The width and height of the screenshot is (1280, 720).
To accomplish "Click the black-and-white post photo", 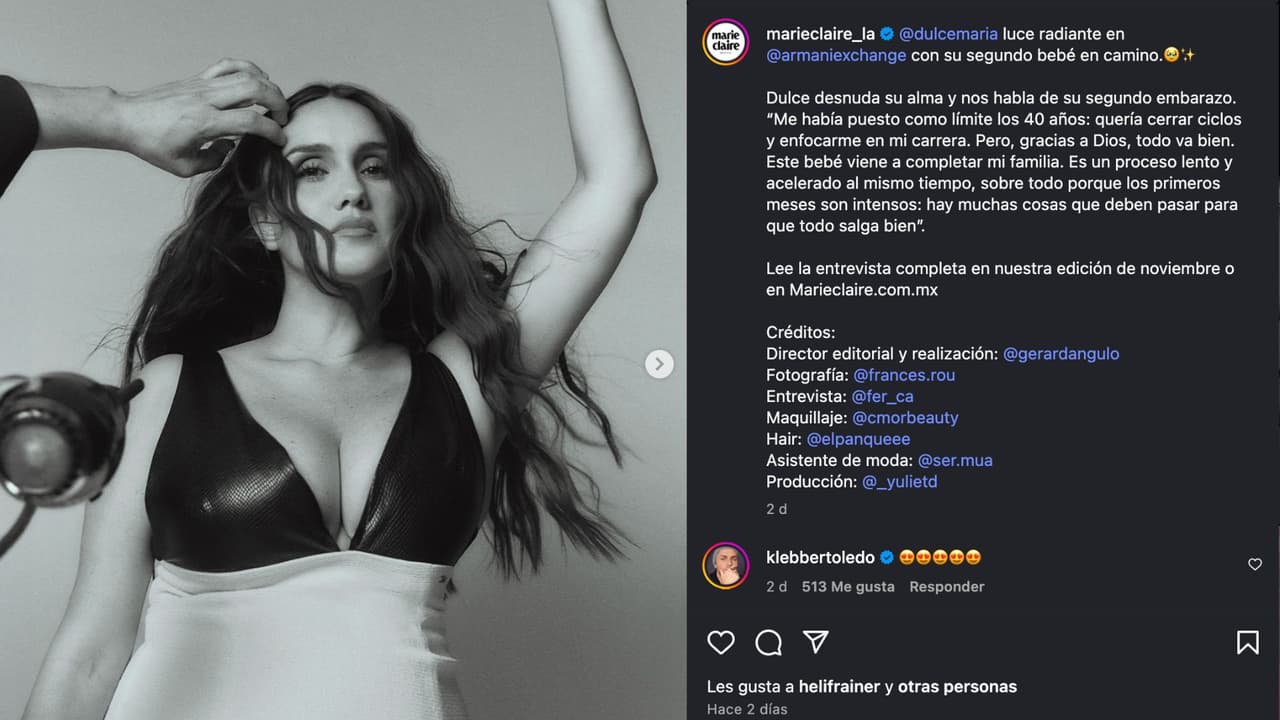I will [340, 400].
